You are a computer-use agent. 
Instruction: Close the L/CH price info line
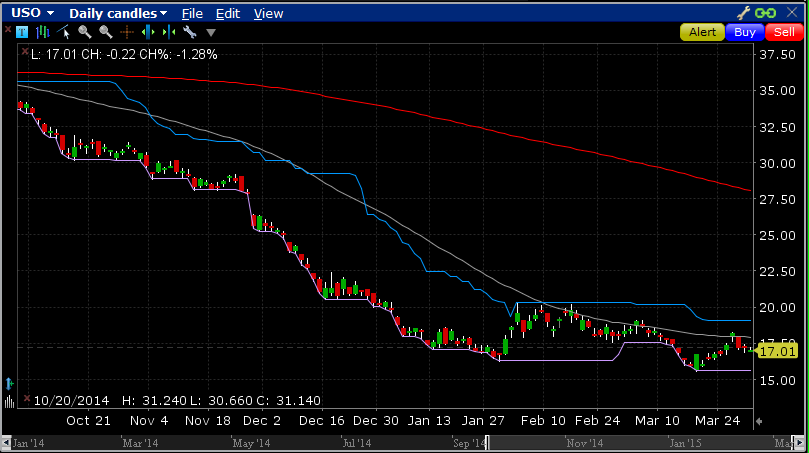click(24, 53)
